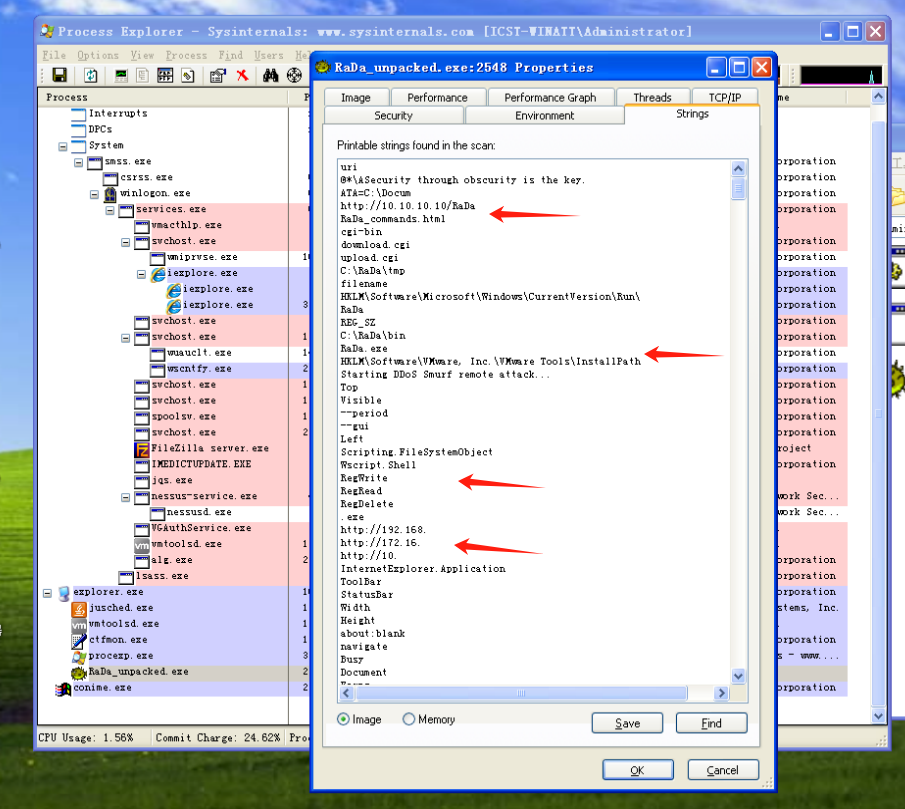Select the Image radio button
This screenshot has width=905, height=809.
[x=343, y=719]
